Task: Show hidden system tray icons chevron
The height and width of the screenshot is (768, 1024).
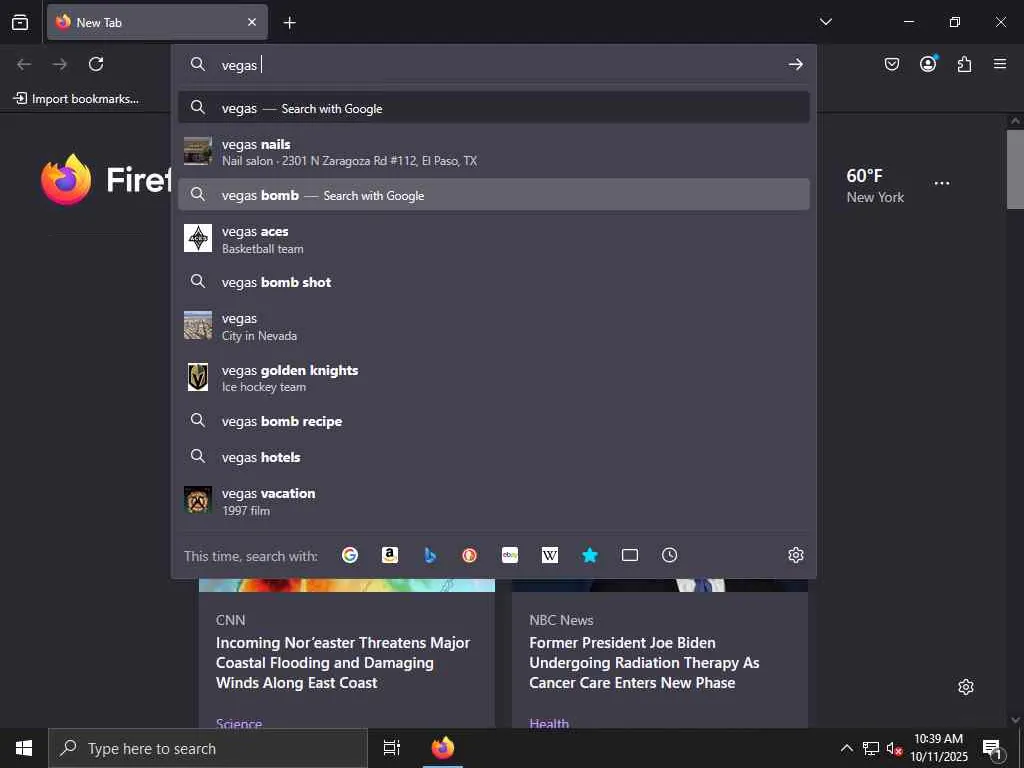Action: 846,748
